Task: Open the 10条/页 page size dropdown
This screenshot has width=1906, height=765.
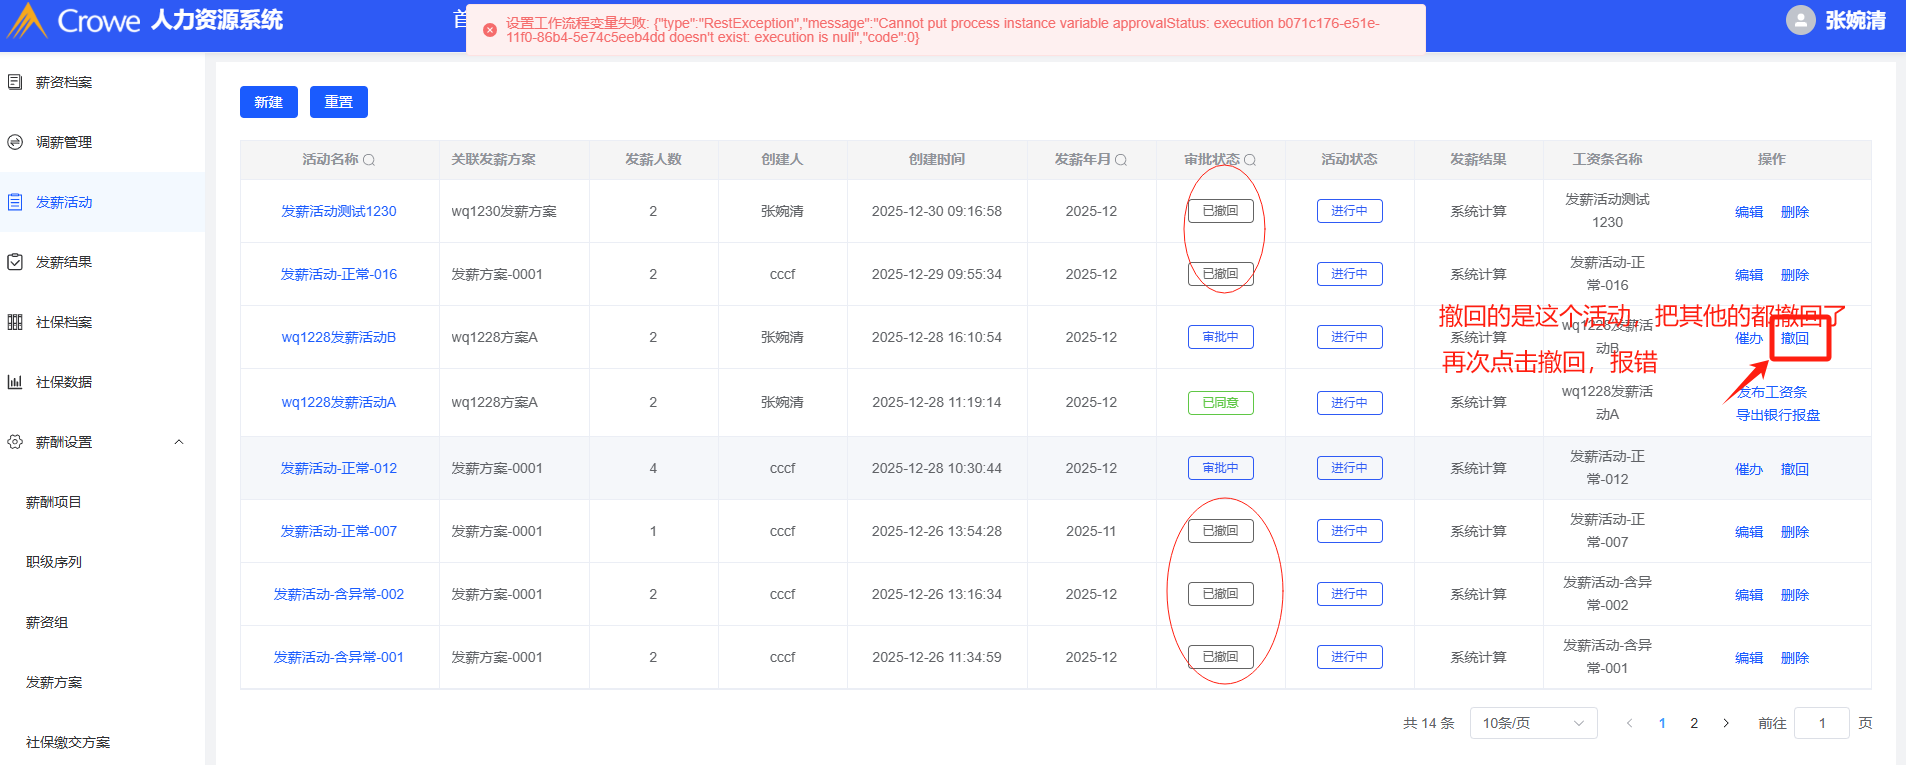Action: click(x=1533, y=723)
